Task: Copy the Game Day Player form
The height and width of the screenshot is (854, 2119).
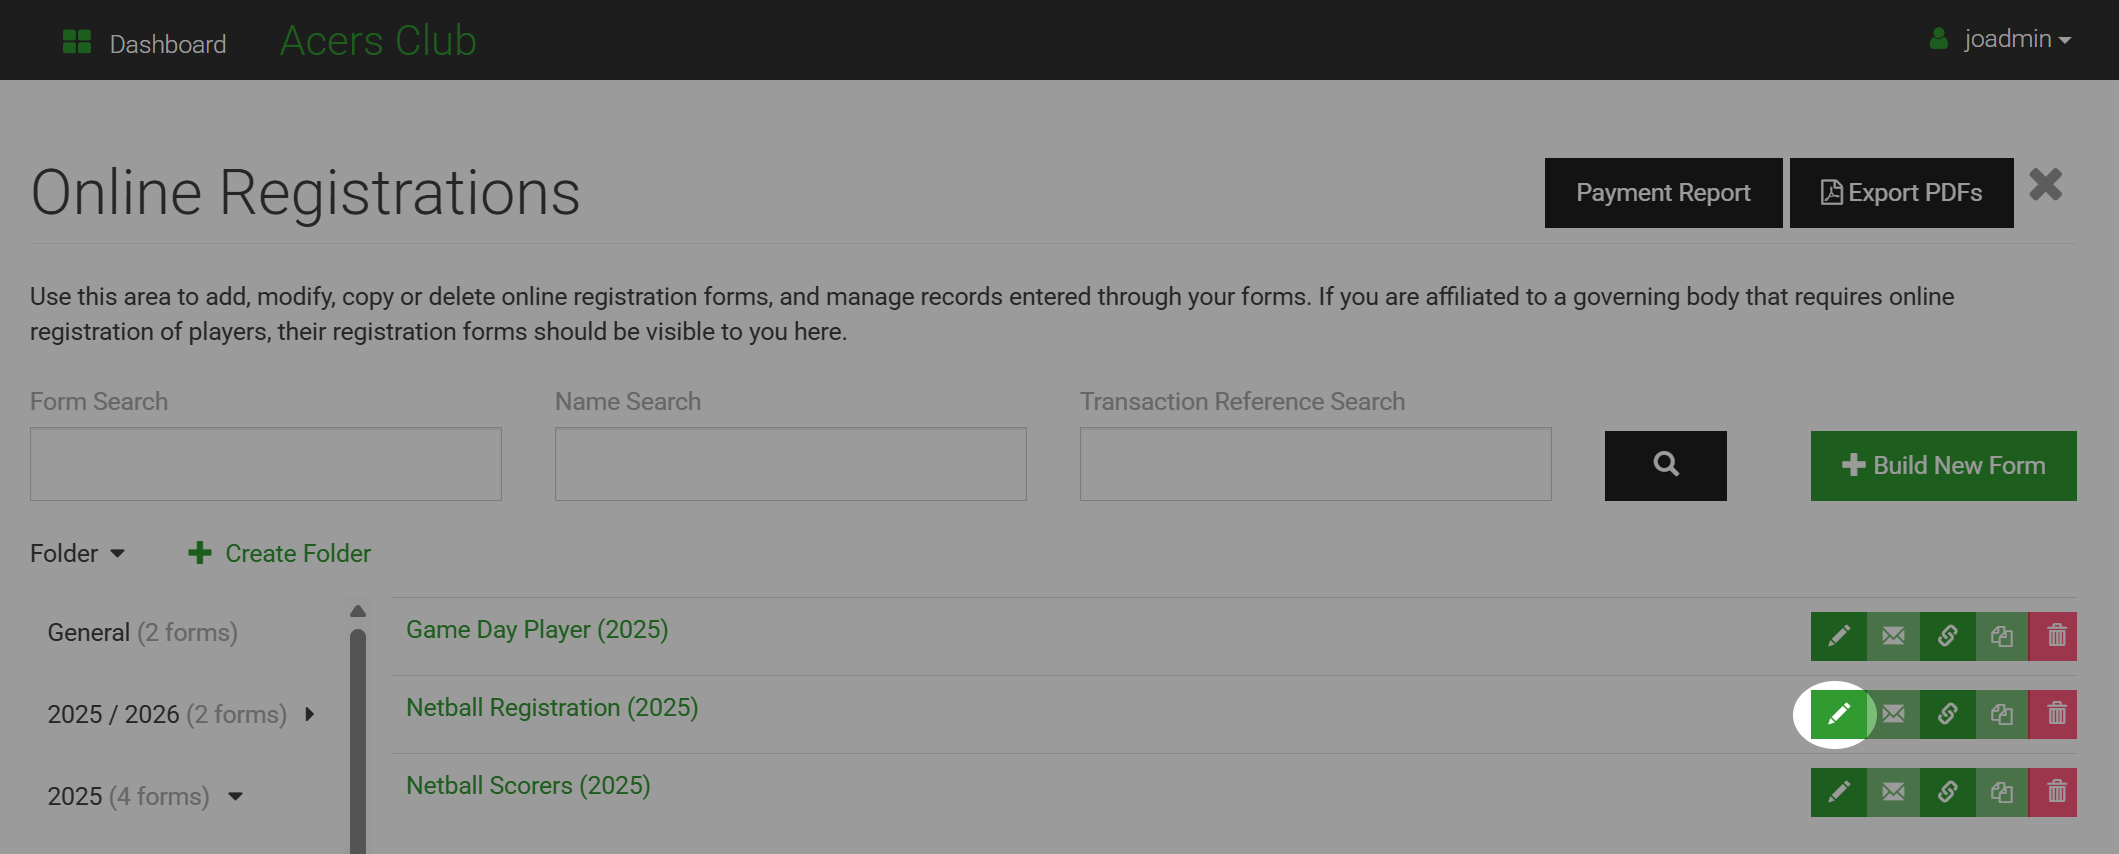Action: point(2001,636)
